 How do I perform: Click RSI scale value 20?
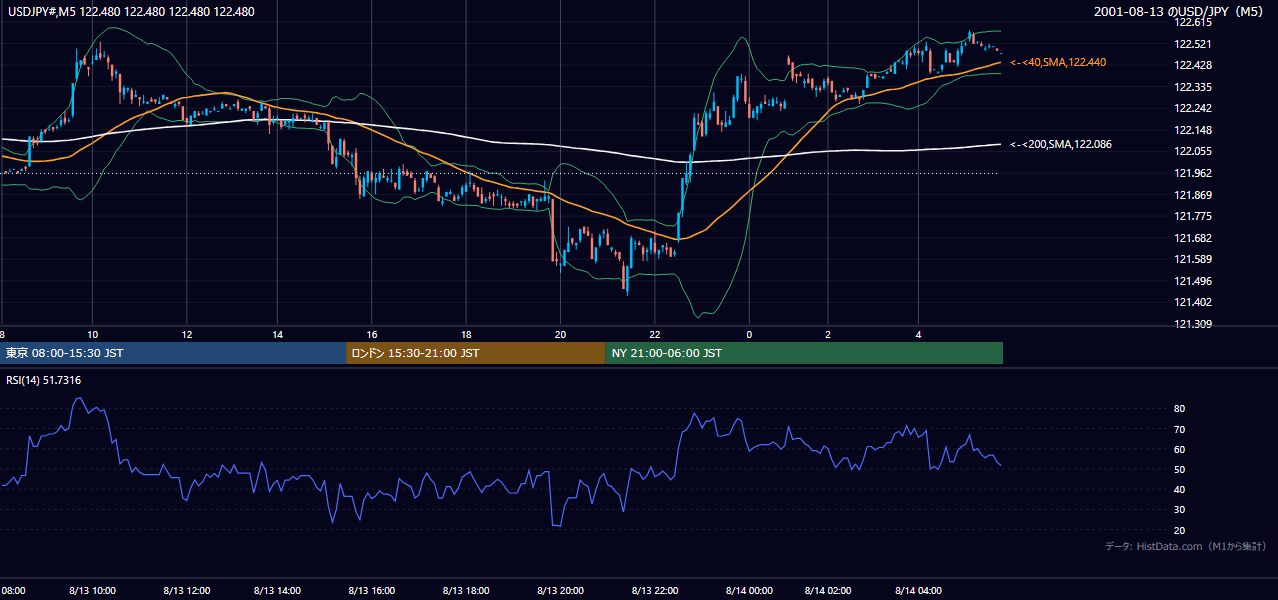point(1180,530)
